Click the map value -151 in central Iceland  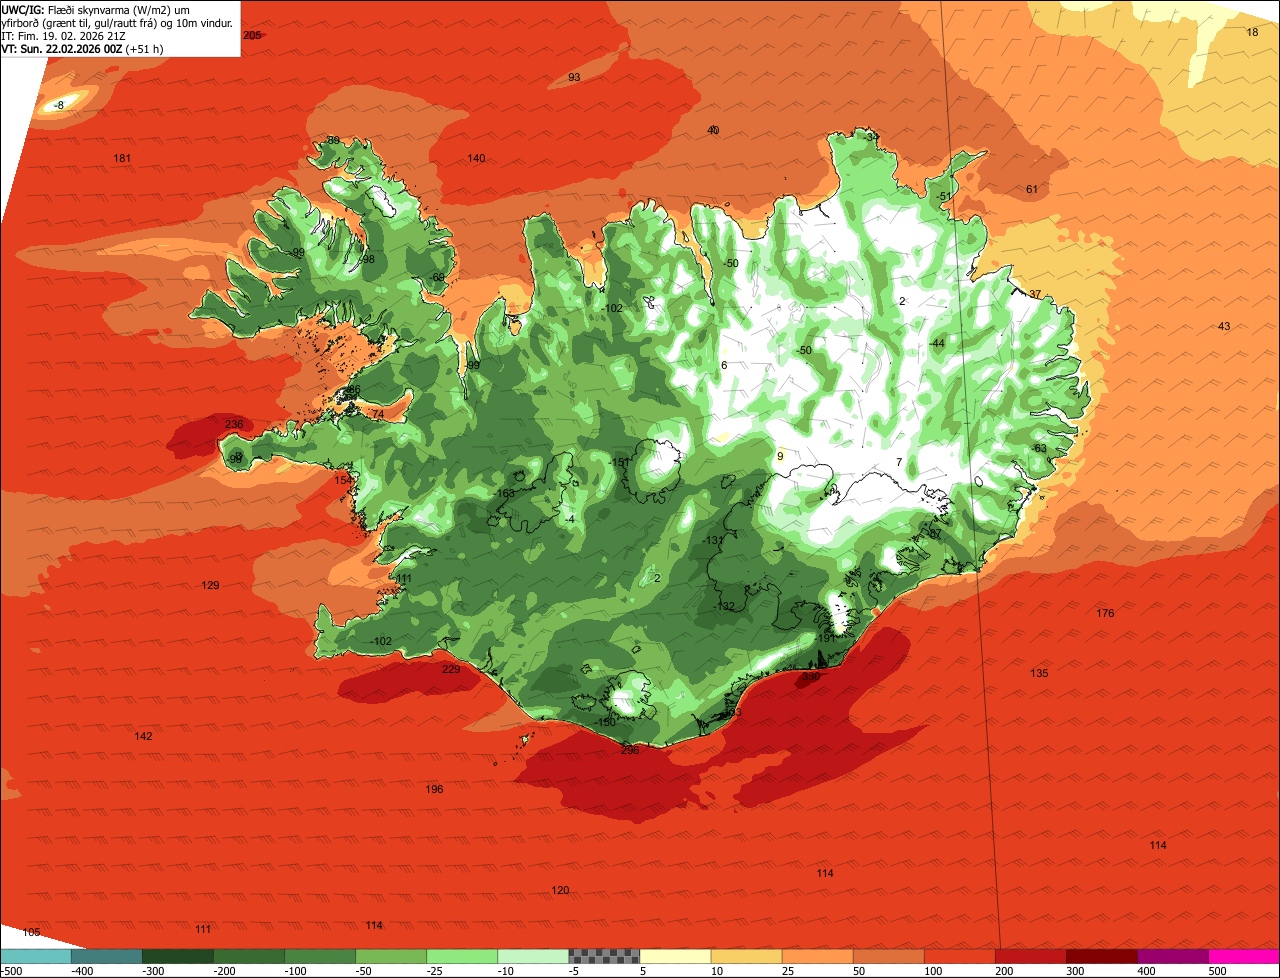619,462
